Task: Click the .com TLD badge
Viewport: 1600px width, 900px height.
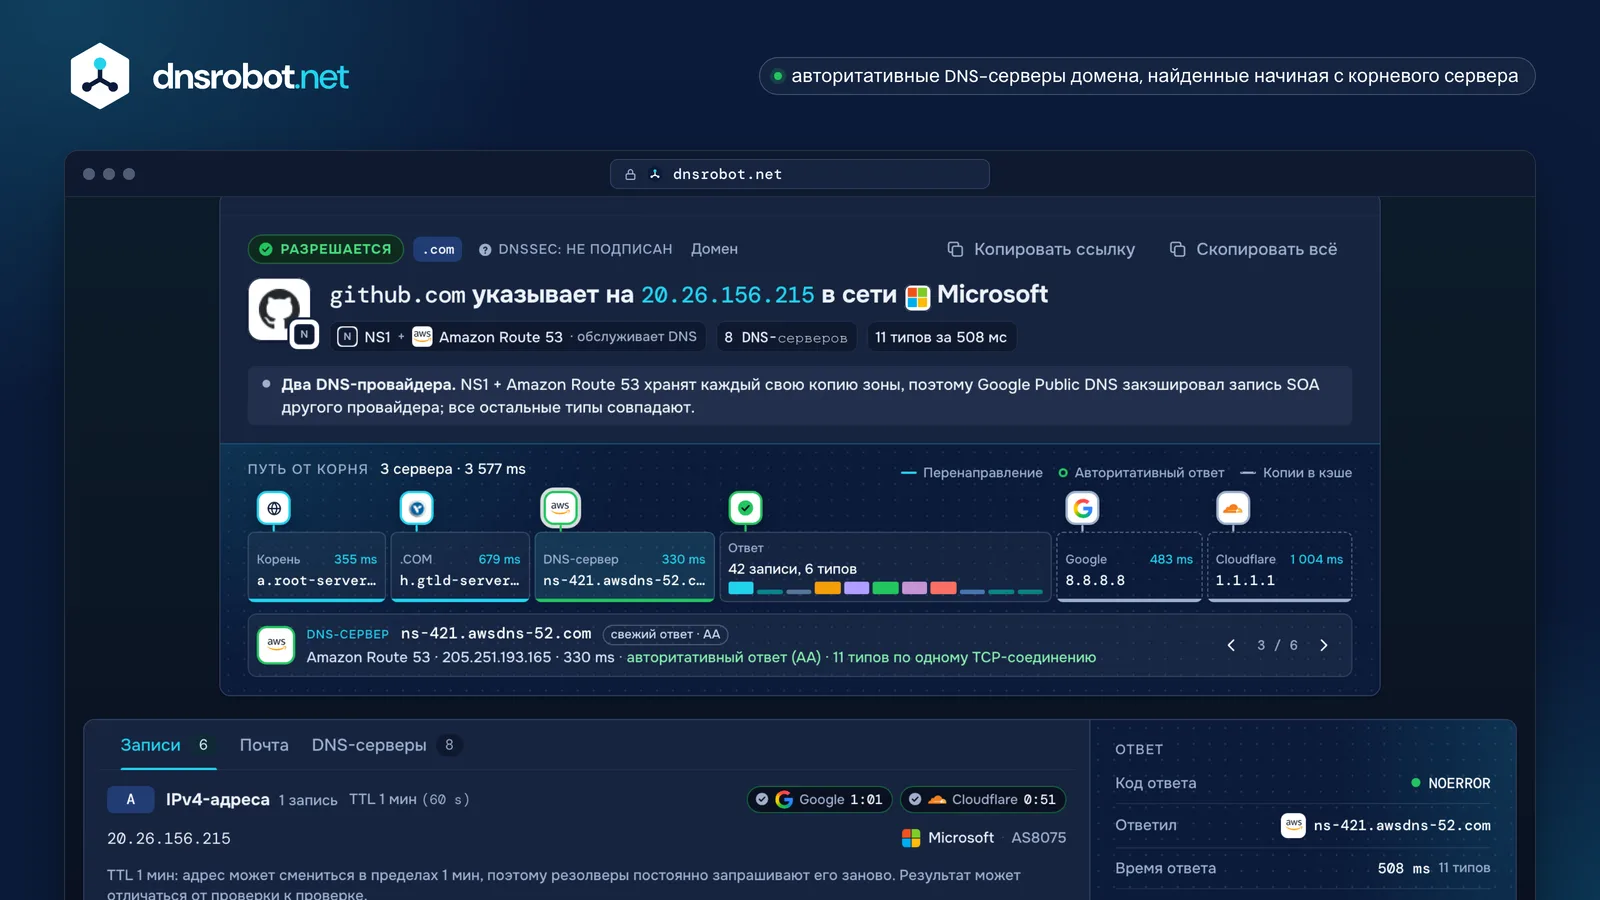Action: [x=438, y=249]
